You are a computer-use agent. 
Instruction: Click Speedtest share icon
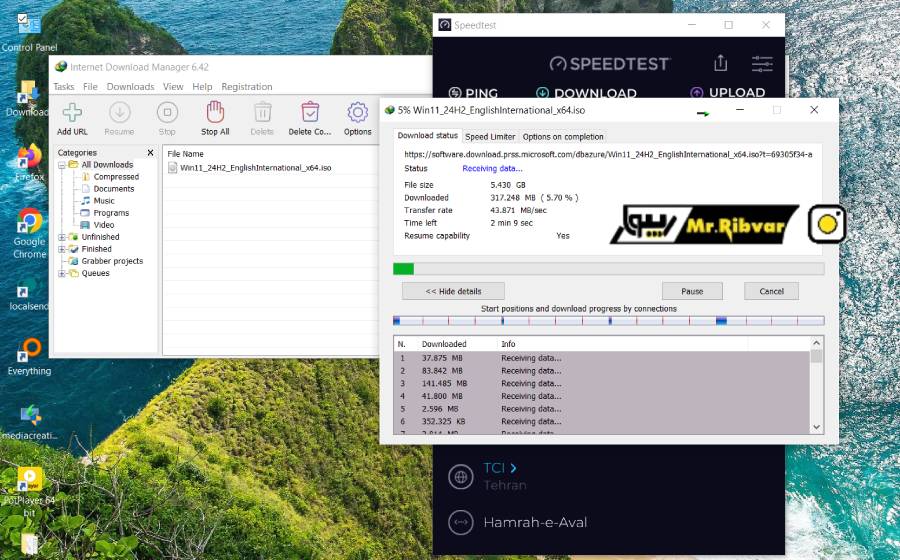[720, 63]
